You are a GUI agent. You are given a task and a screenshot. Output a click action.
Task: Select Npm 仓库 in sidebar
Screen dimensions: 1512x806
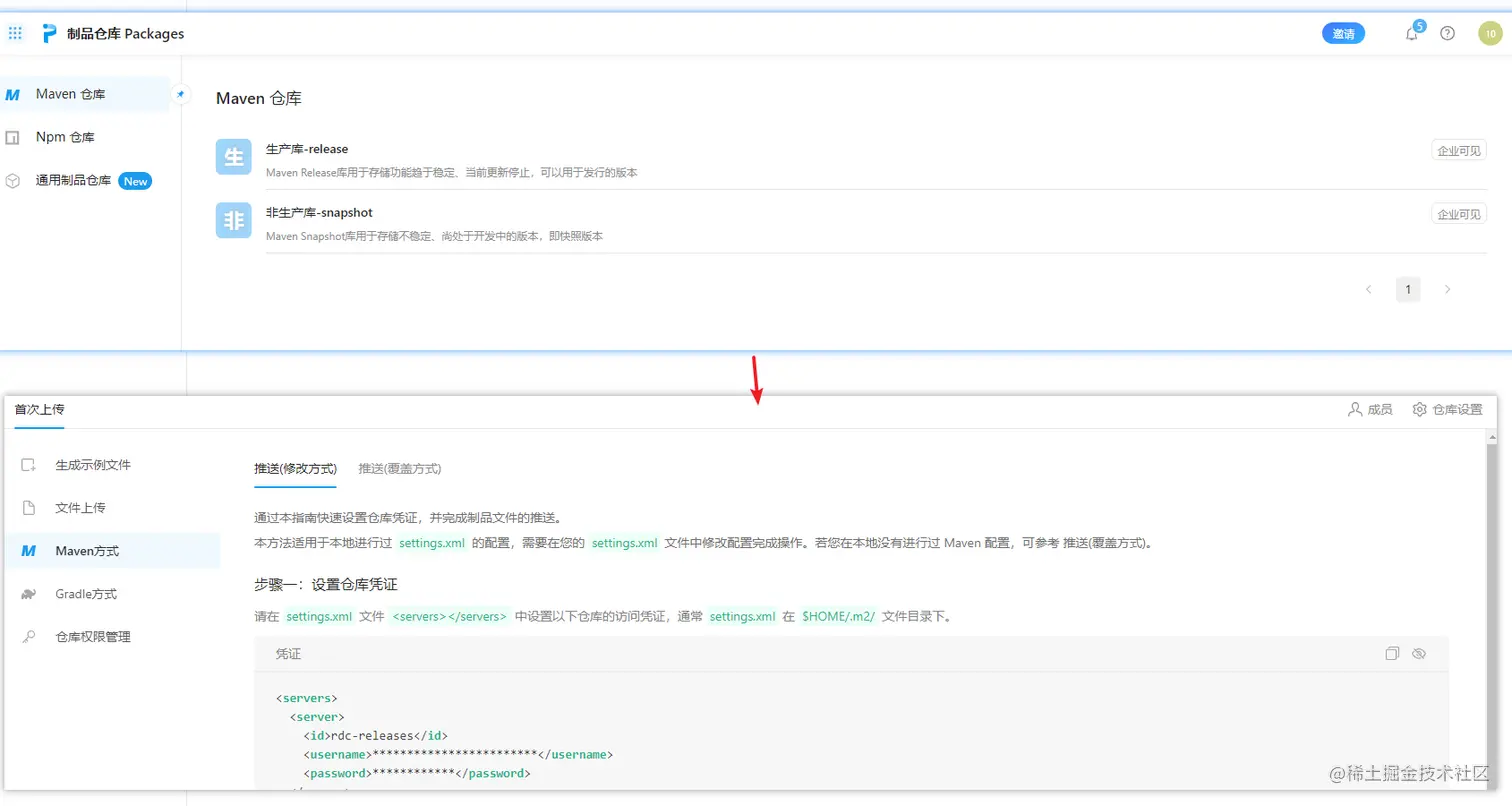tap(86, 137)
